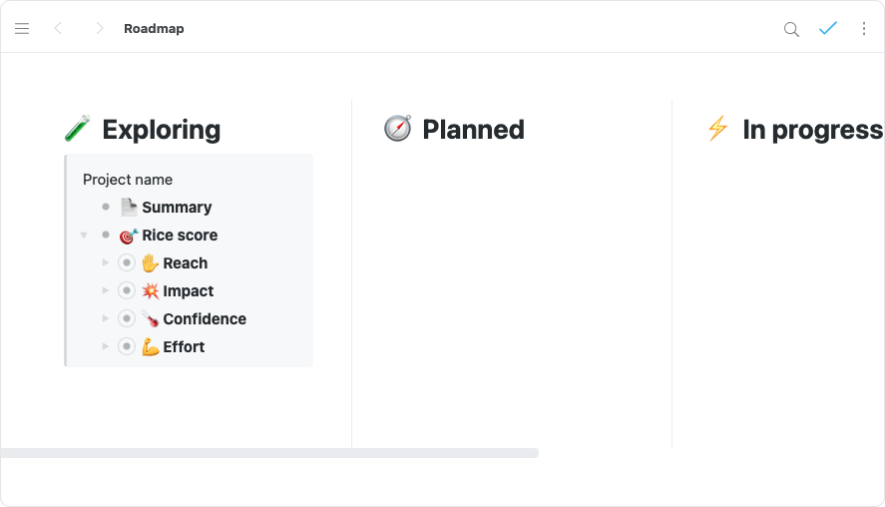The height and width of the screenshot is (507, 885).
Task: Select the Summary item
Action: coord(176,207)
